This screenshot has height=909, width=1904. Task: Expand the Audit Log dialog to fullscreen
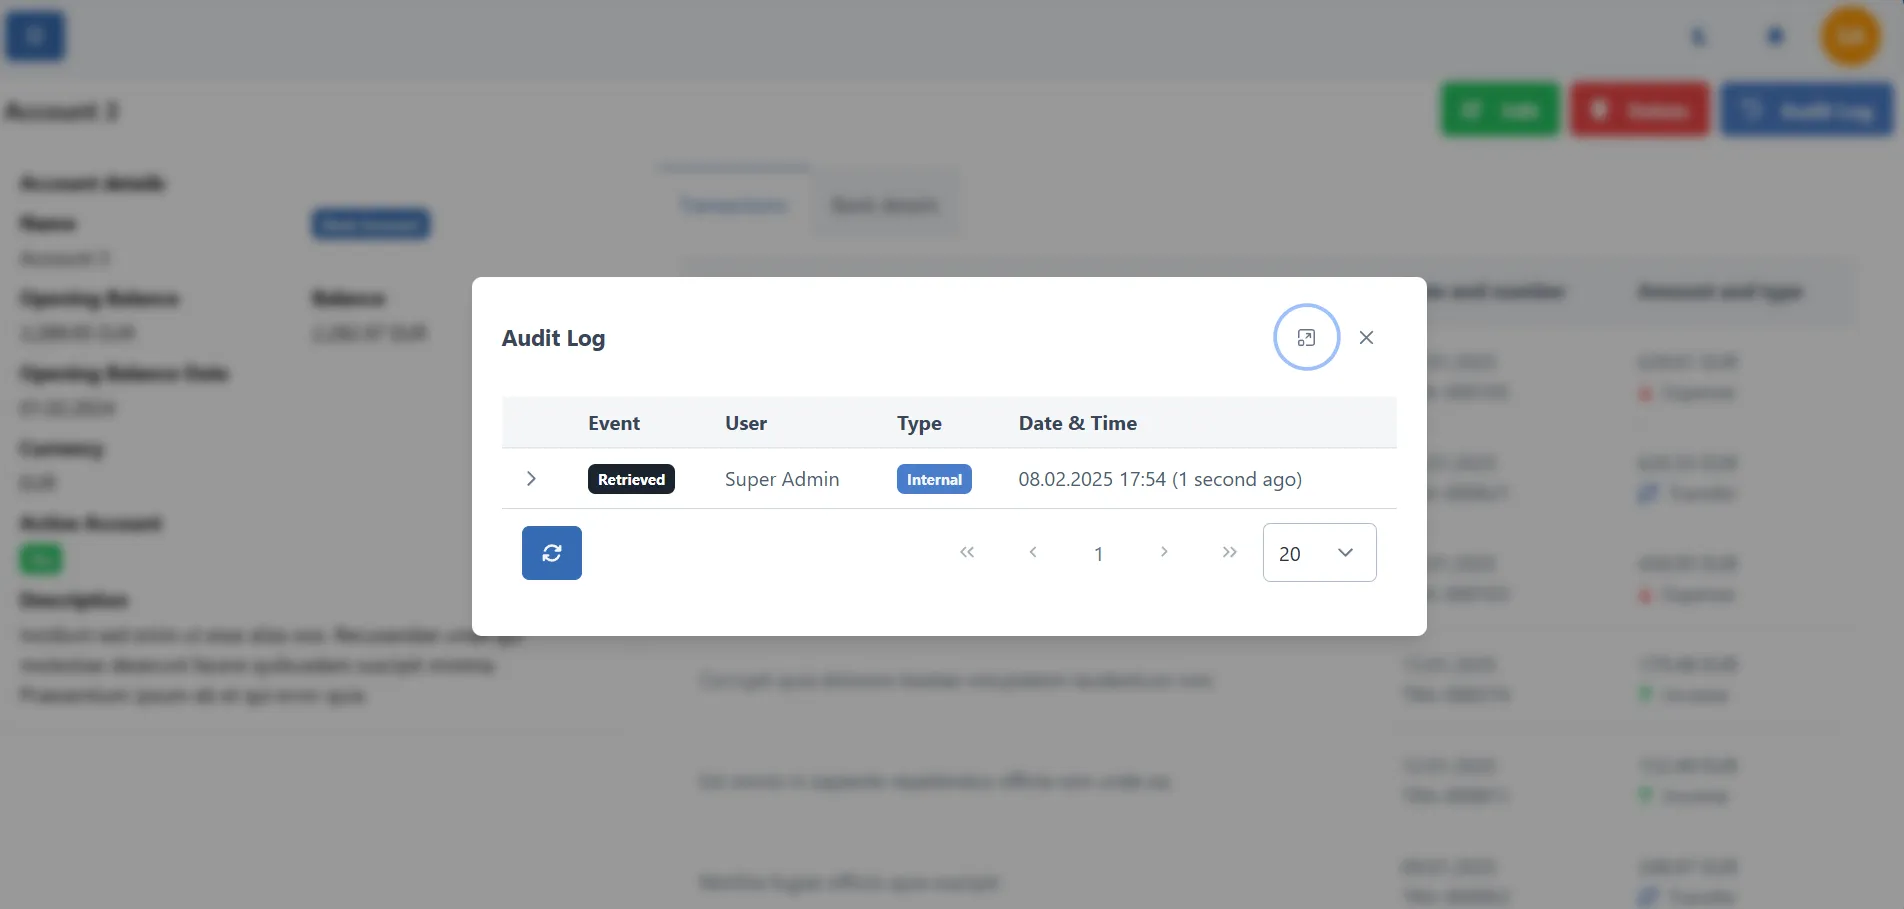click(x=1305, y=337)
